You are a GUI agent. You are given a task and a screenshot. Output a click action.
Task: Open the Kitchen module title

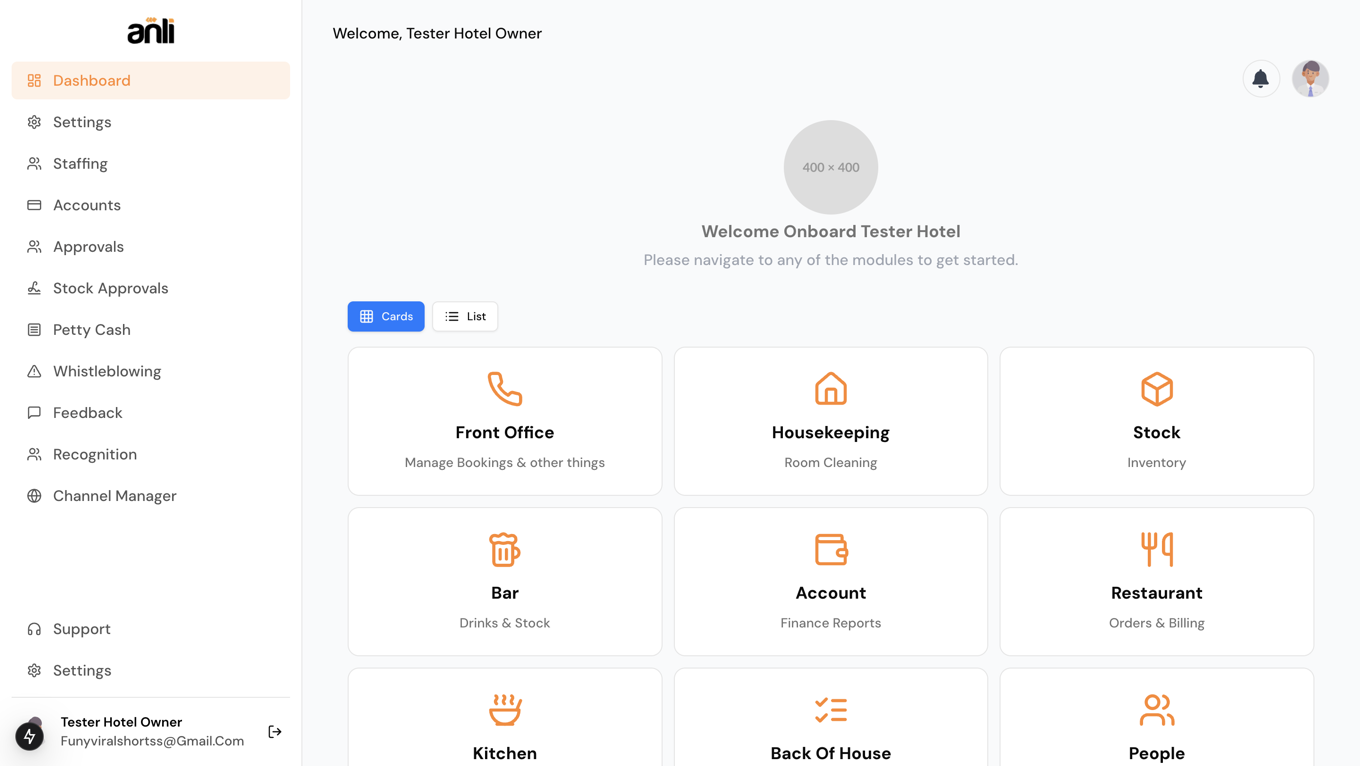(505, 753)
